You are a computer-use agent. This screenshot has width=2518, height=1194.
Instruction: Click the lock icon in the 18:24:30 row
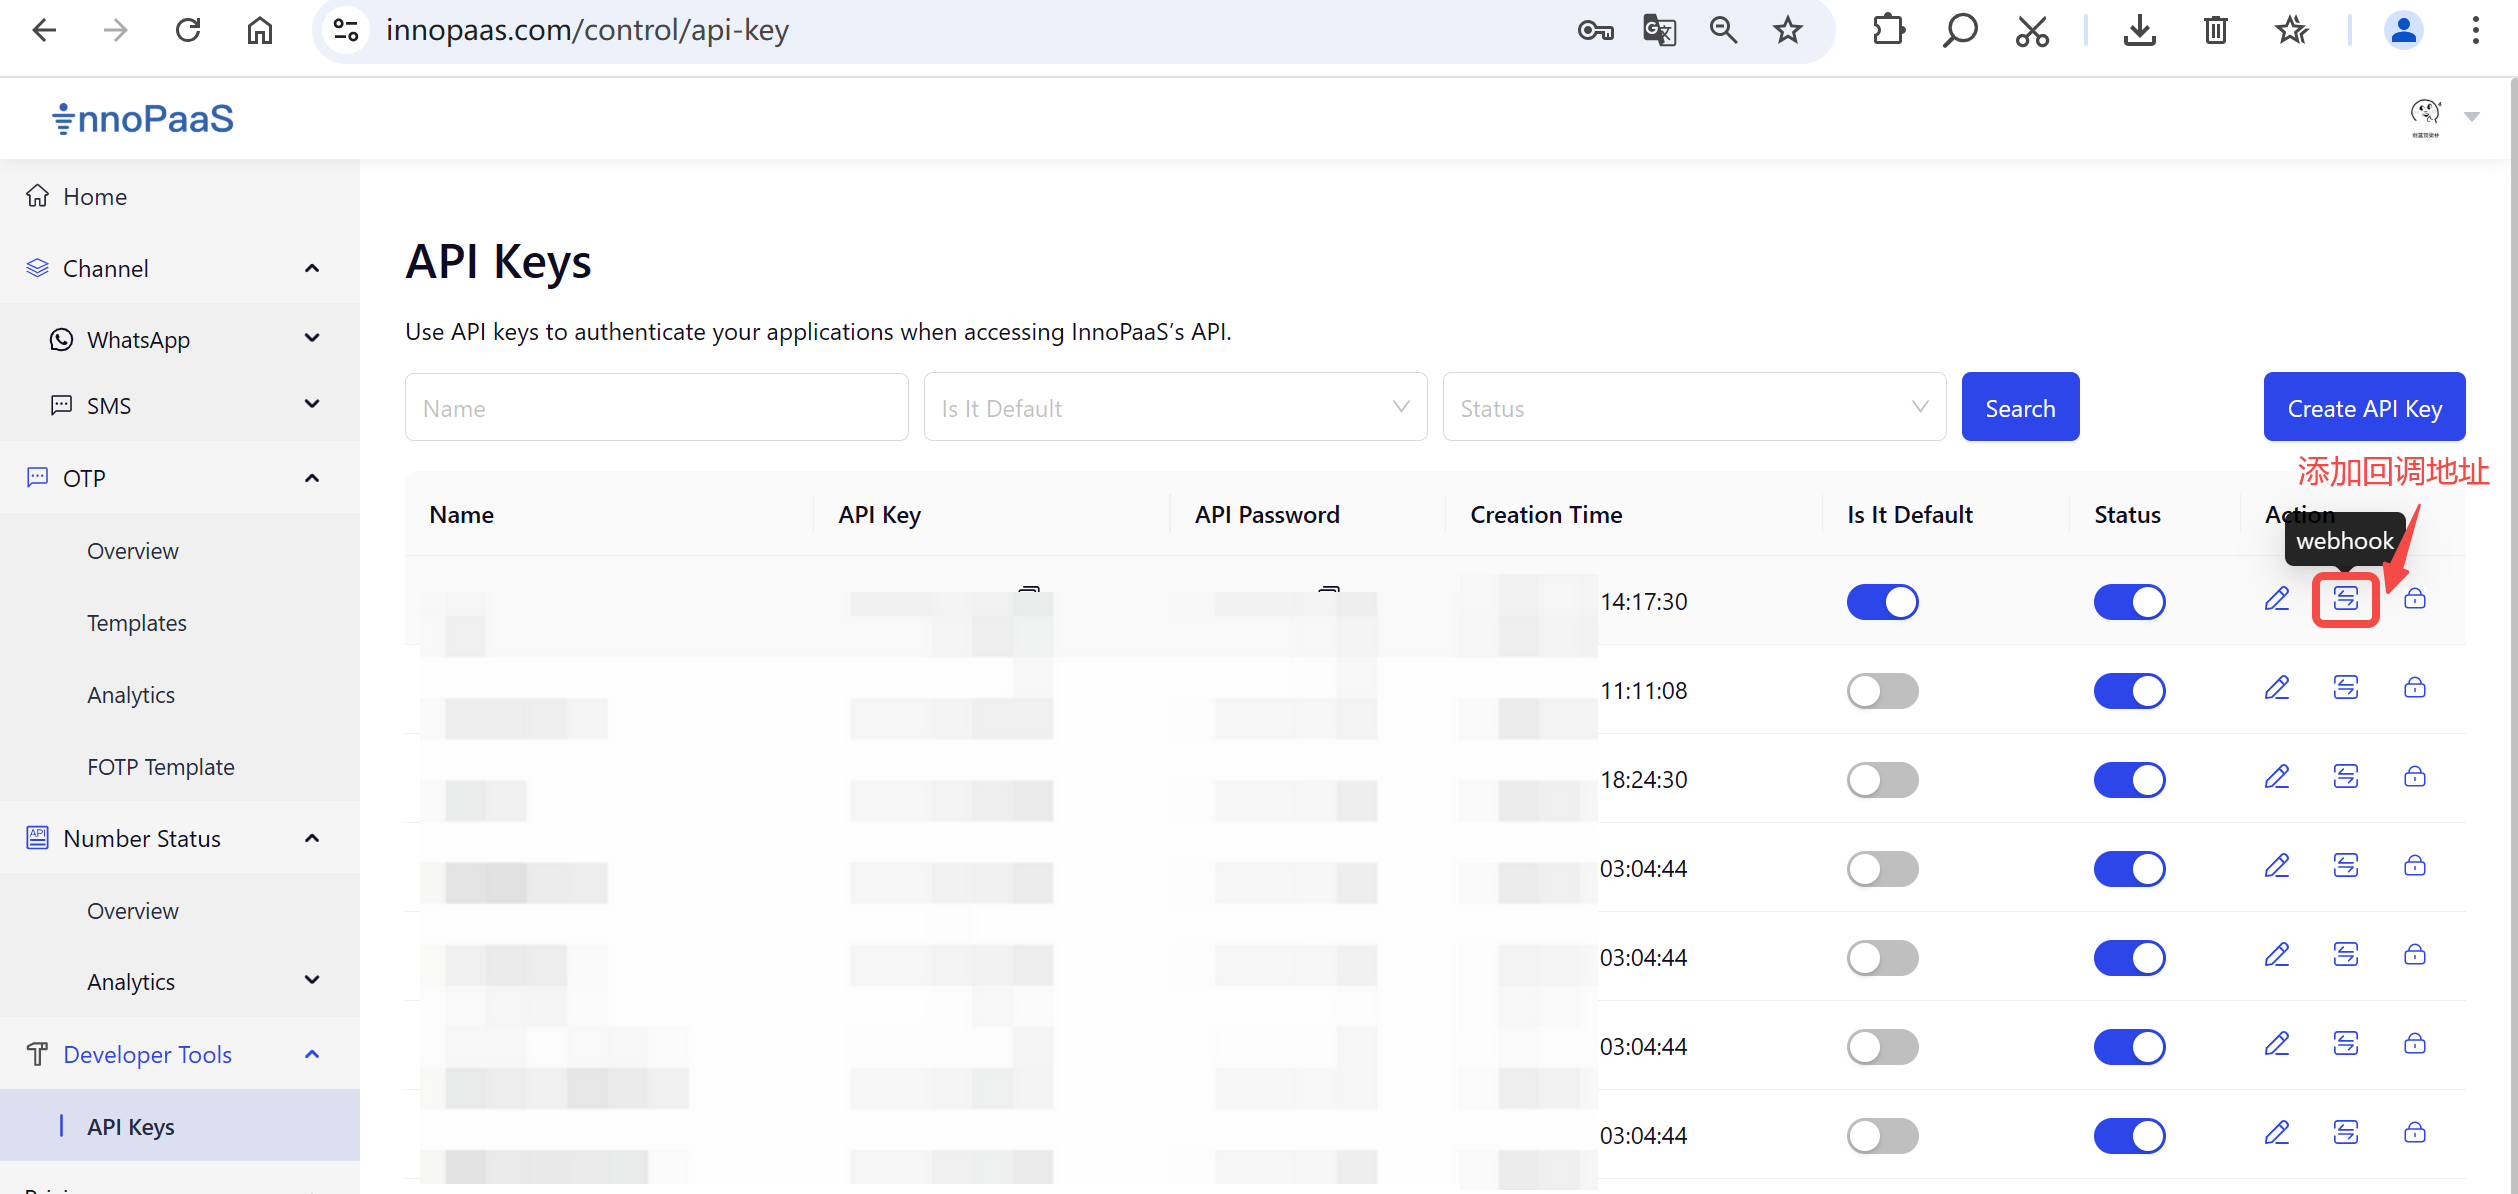coord(2414,777)
